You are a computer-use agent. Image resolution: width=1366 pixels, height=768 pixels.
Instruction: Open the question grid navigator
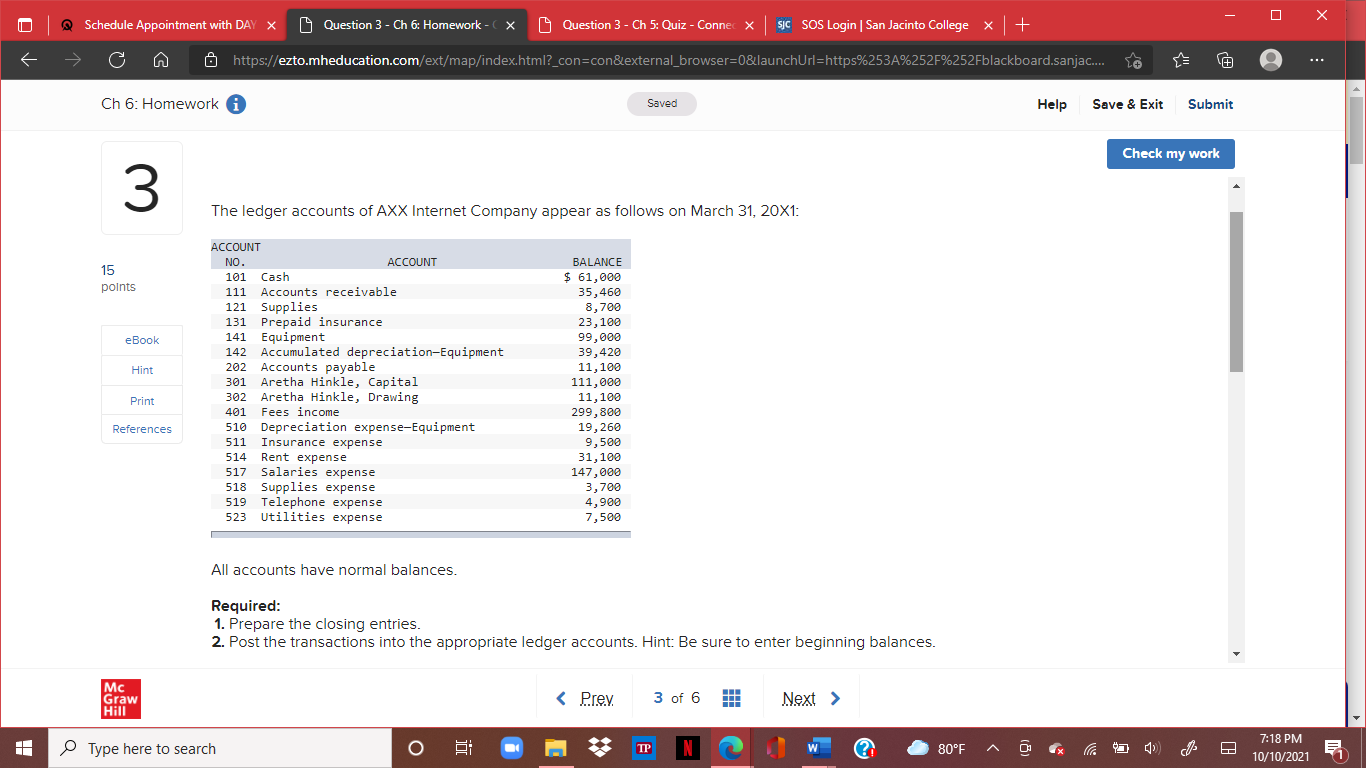coord(731,698)
